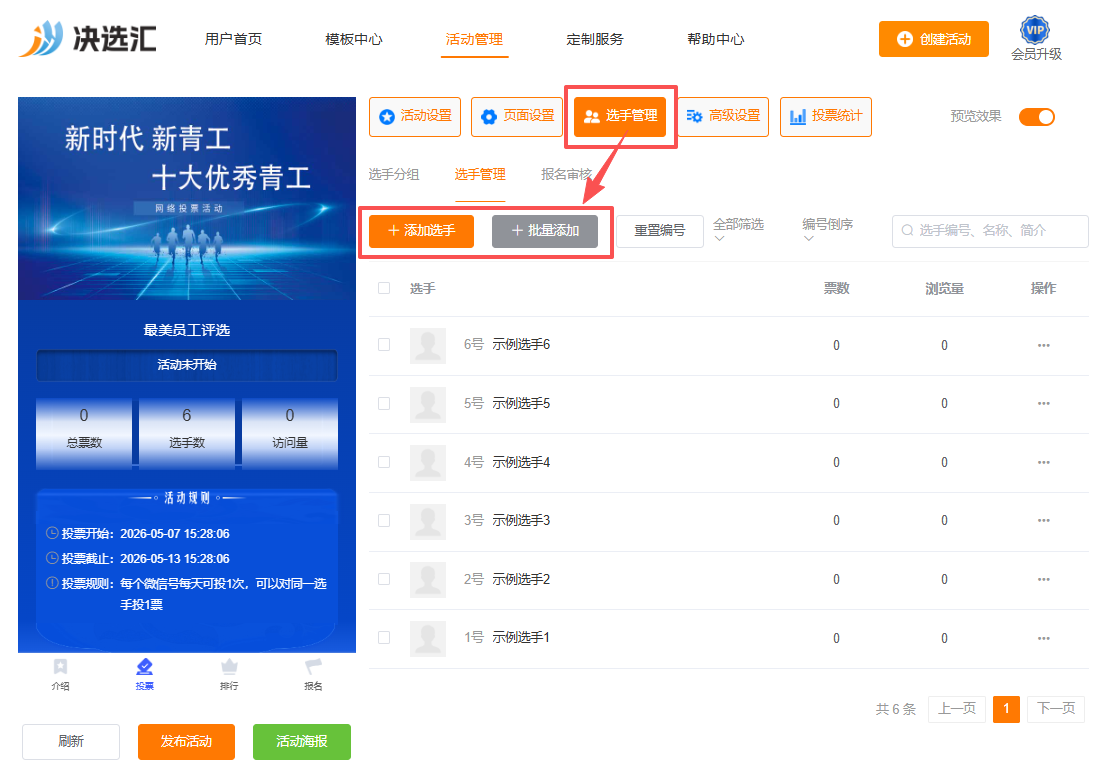
Task: Open 投票统计 vote statistics tab
Action: tap(826, 116)
